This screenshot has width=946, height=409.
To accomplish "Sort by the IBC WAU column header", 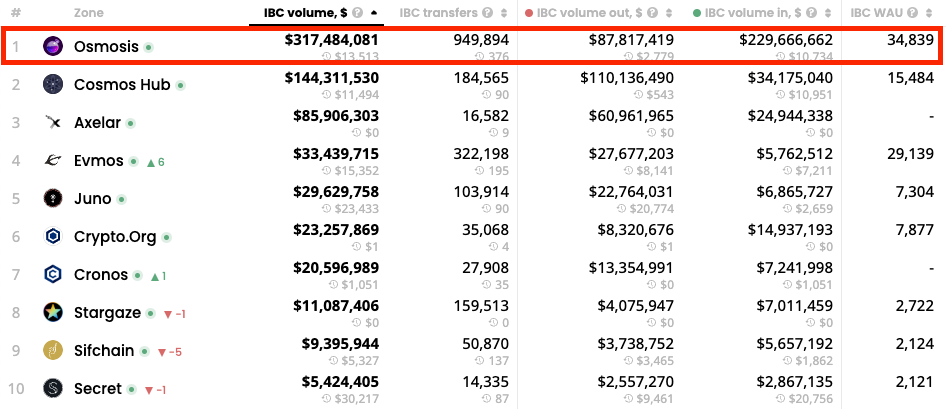I will coord(877,12).
